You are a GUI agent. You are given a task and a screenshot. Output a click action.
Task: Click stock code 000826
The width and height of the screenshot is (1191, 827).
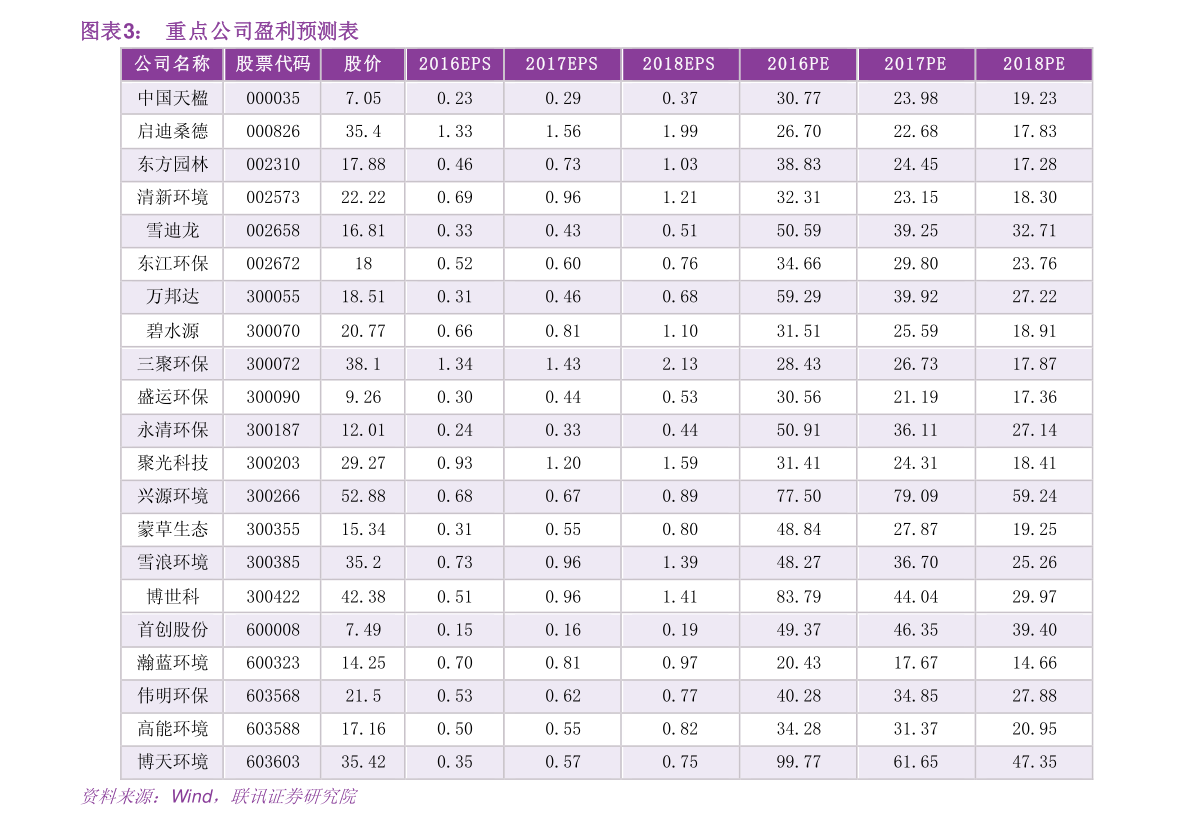pos(273,131)
